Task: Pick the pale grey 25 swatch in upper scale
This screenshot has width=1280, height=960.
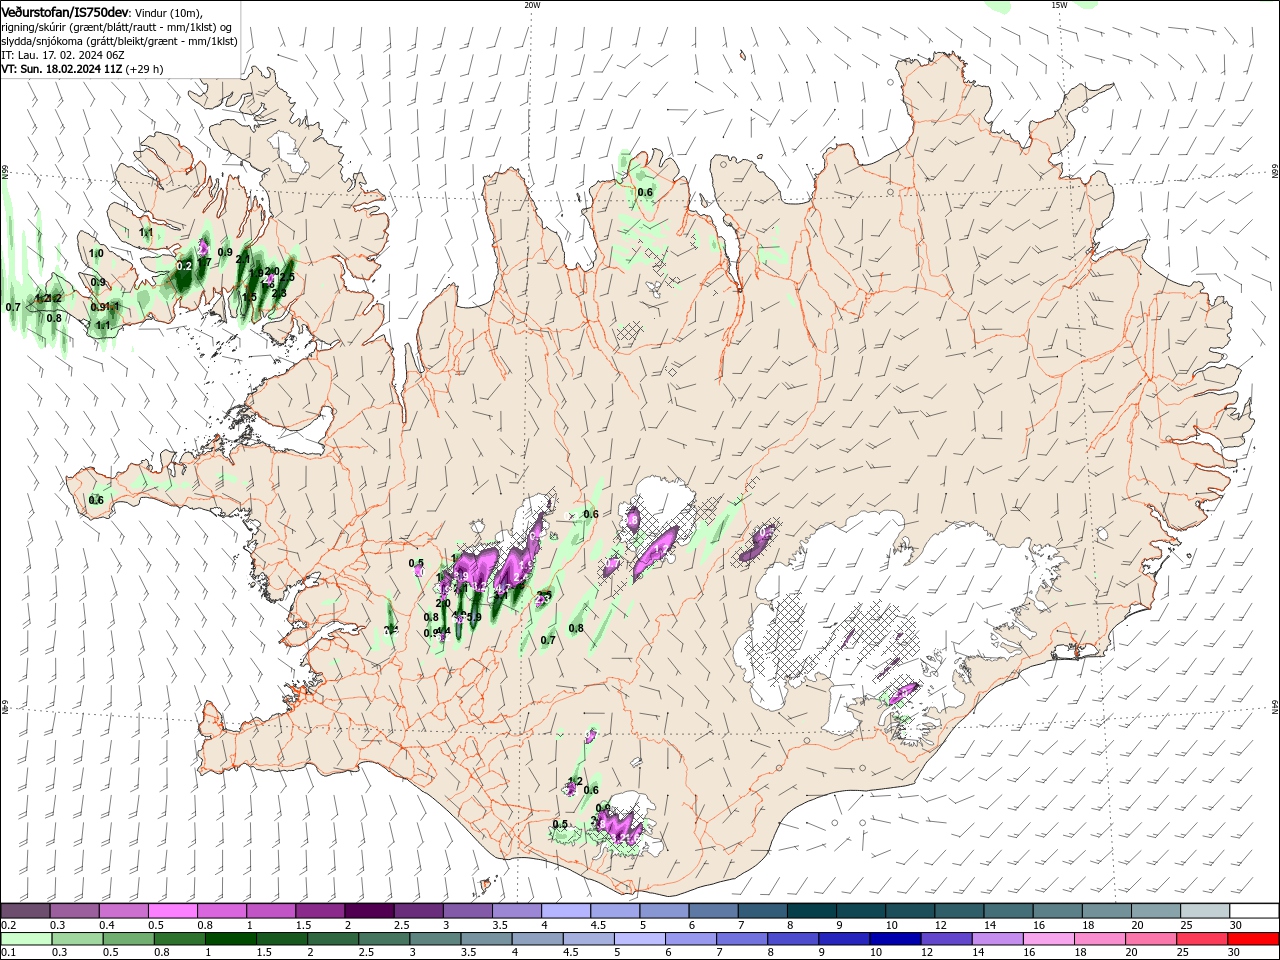Action: pos(1205,911)
